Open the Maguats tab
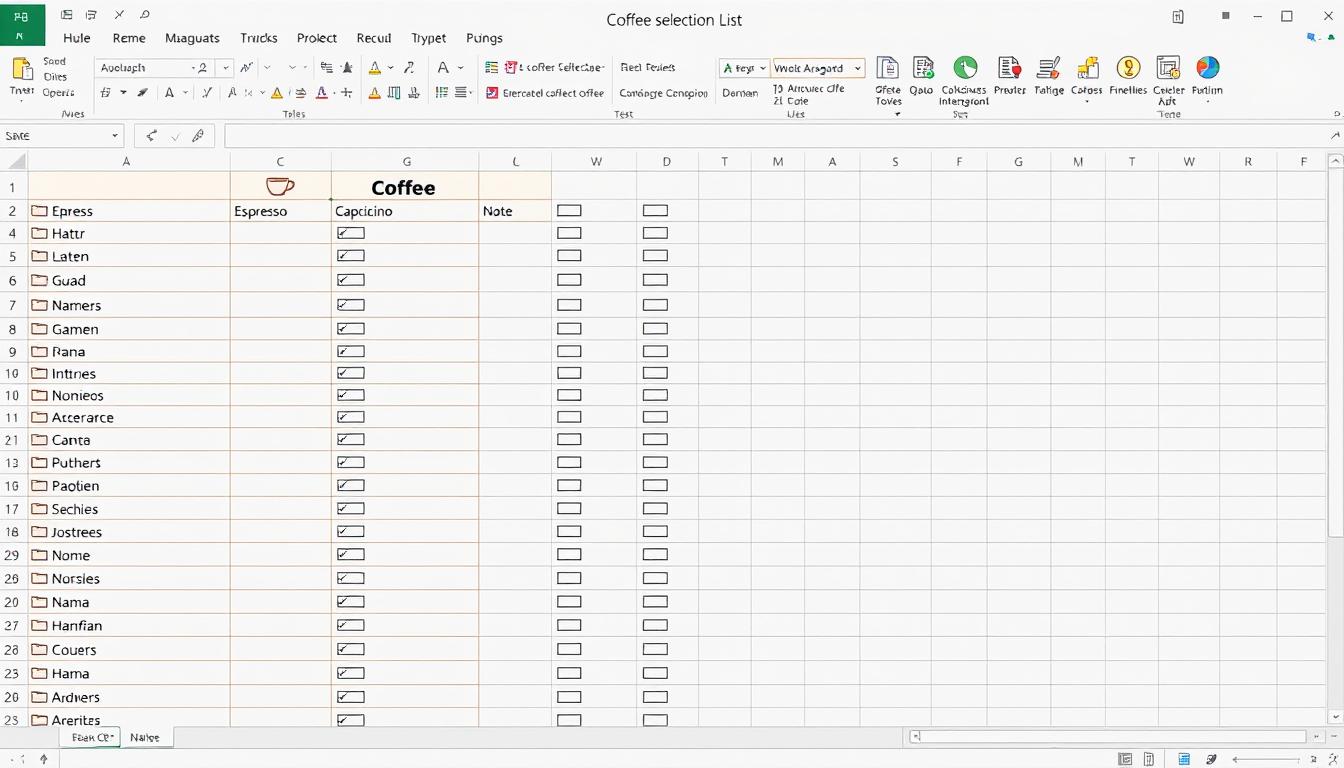The width and height of the screenshot is (1344, 768). click(192, 38)
